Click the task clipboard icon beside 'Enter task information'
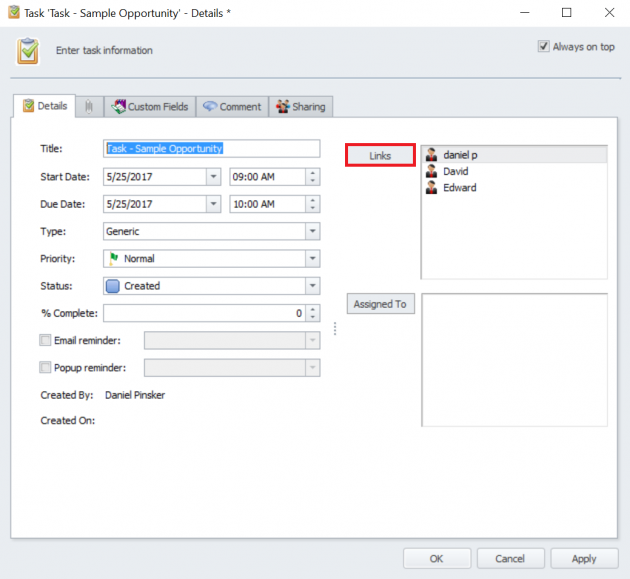This screenshot has width=630, height=579. [28, 51]
